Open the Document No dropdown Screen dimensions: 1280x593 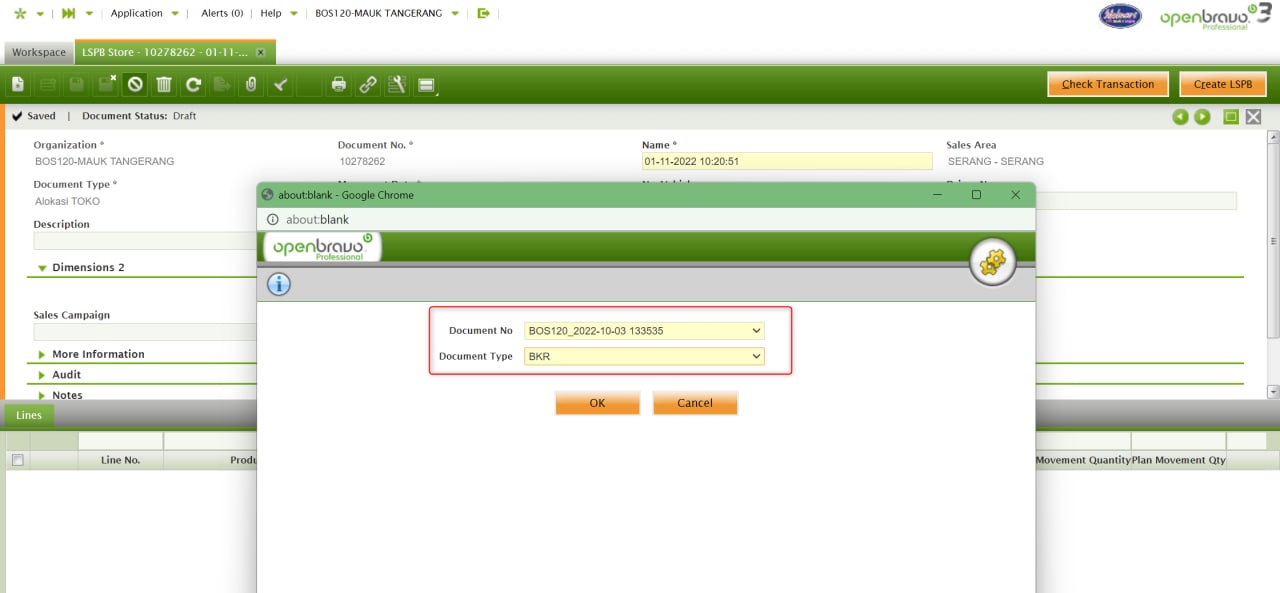tap(644, 331)
